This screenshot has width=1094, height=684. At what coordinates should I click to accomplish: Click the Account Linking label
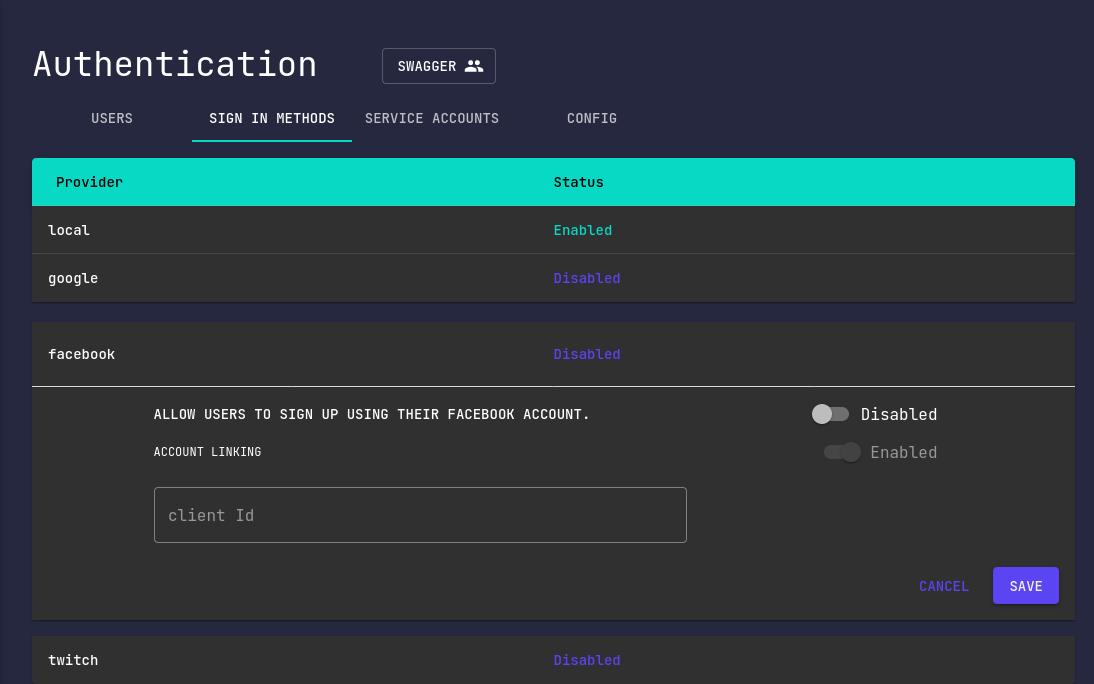tap(207, 452)
